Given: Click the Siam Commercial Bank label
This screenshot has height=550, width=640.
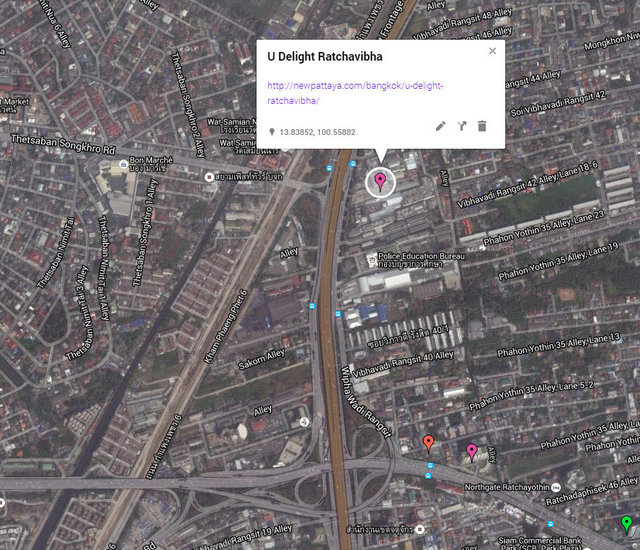Looking at the screenshot, I should click(540, 540).
